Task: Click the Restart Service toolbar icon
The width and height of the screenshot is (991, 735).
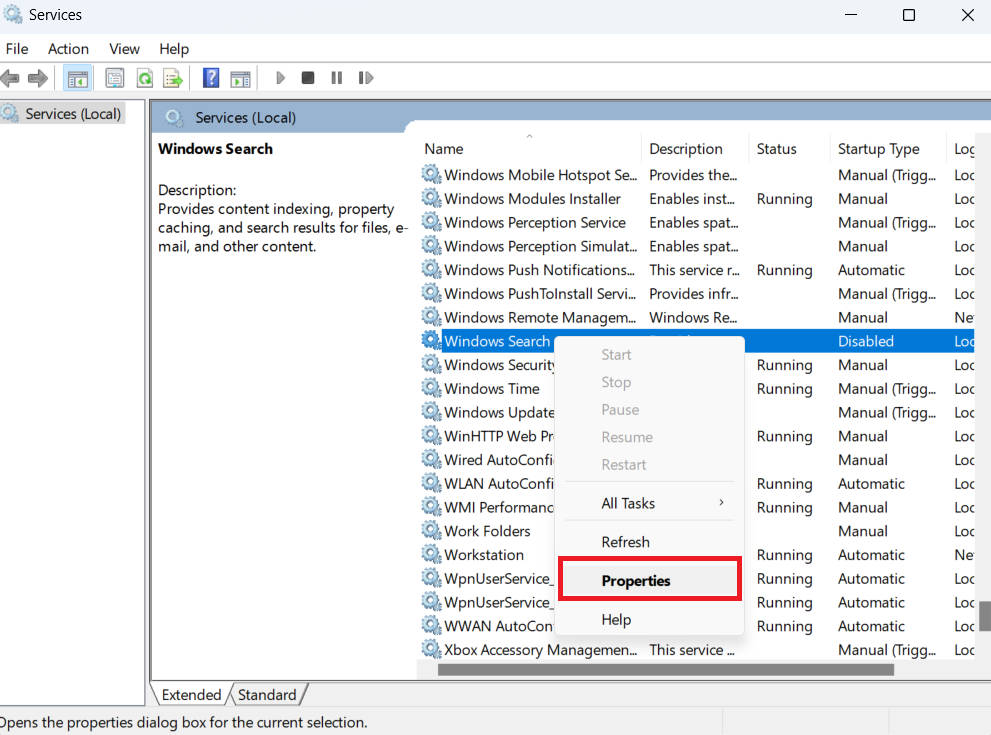Action: [366, 78]
